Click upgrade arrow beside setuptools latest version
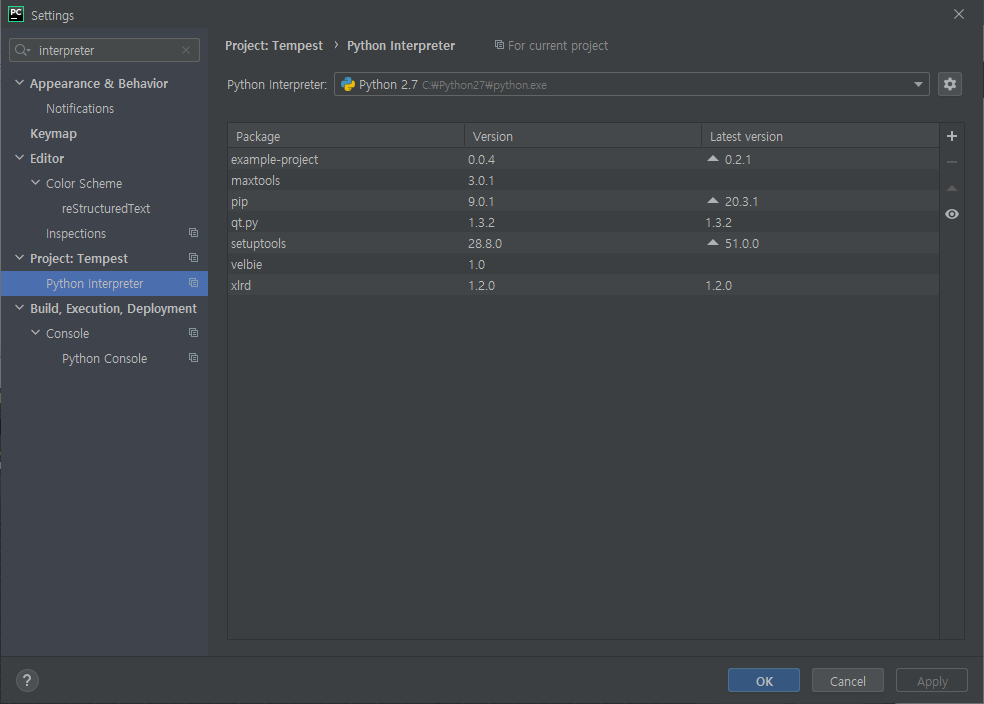Image resolution: width=984 pixels, height=704 pixels. click(x=712, y=243)
